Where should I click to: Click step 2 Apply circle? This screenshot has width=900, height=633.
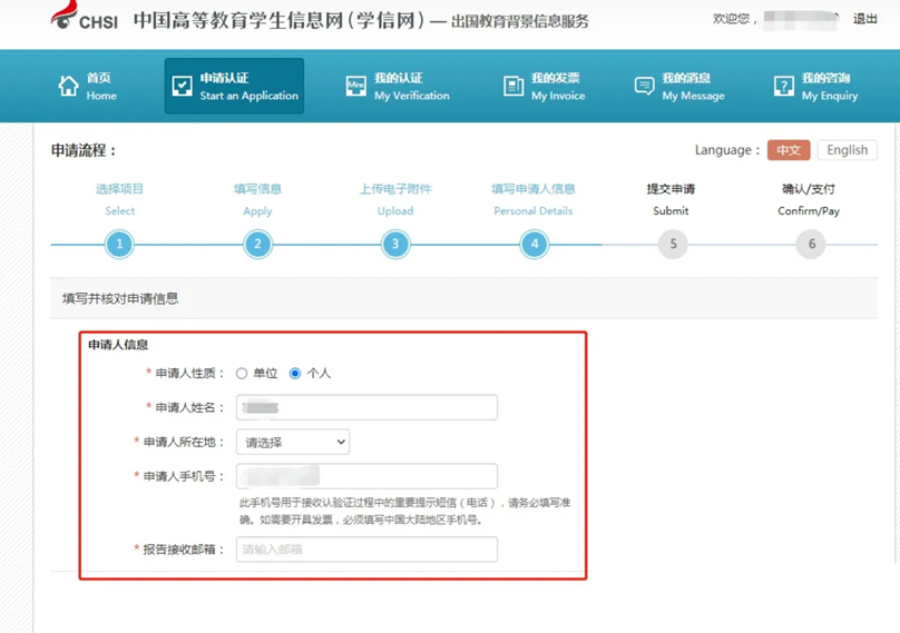pos(258,244)
